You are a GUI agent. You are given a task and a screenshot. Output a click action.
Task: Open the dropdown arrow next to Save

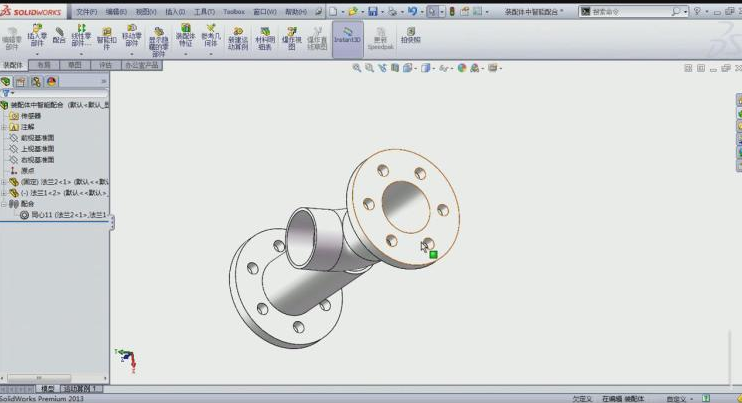point(382,12)
